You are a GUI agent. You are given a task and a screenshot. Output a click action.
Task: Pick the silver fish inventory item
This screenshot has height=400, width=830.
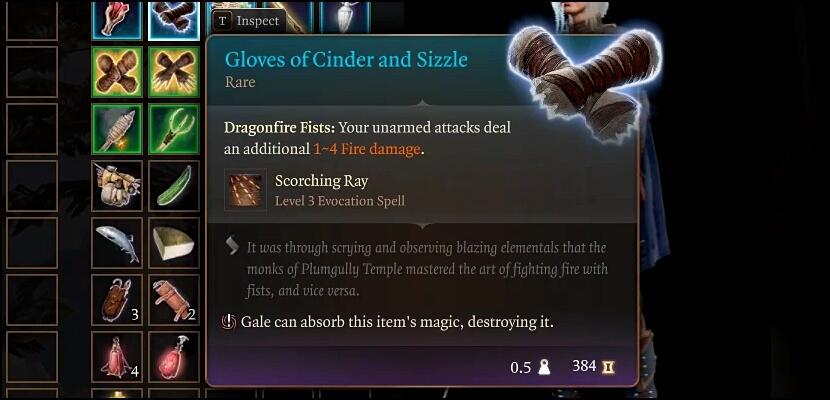coord(117,243)
